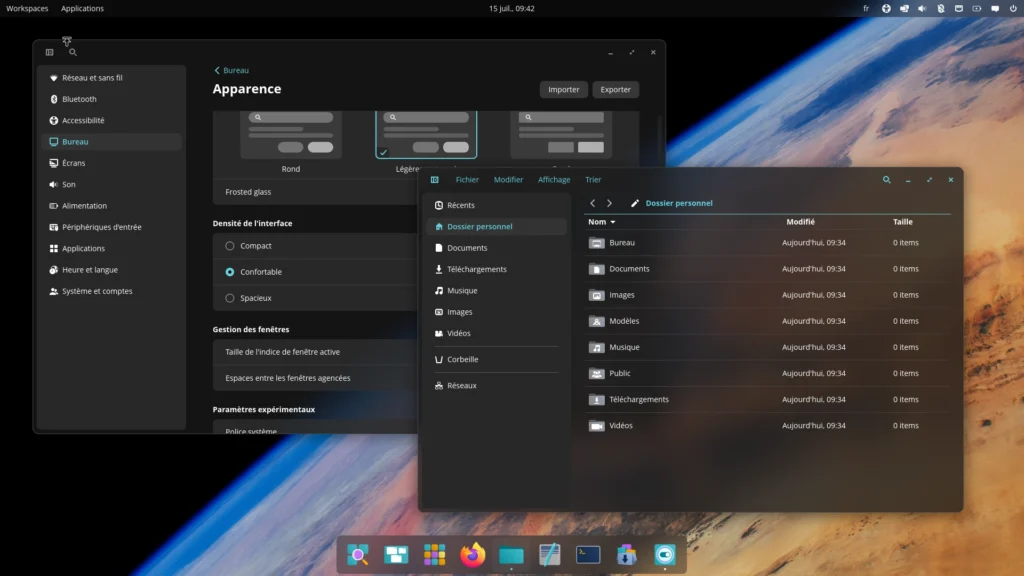Open the settings search magnifier icon

click(x=73, y=52)
